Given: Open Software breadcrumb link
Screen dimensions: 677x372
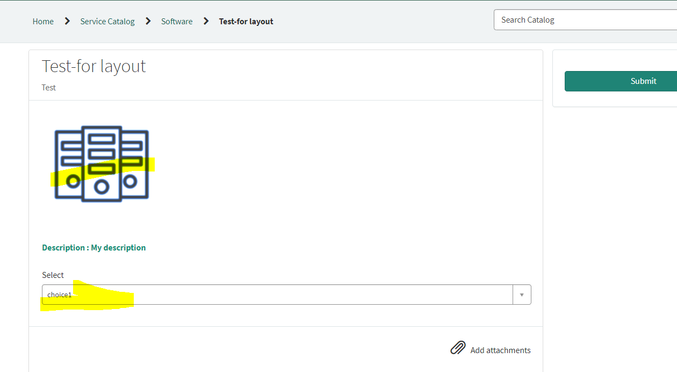Looking at the screenshot, I should coord(177,21).
